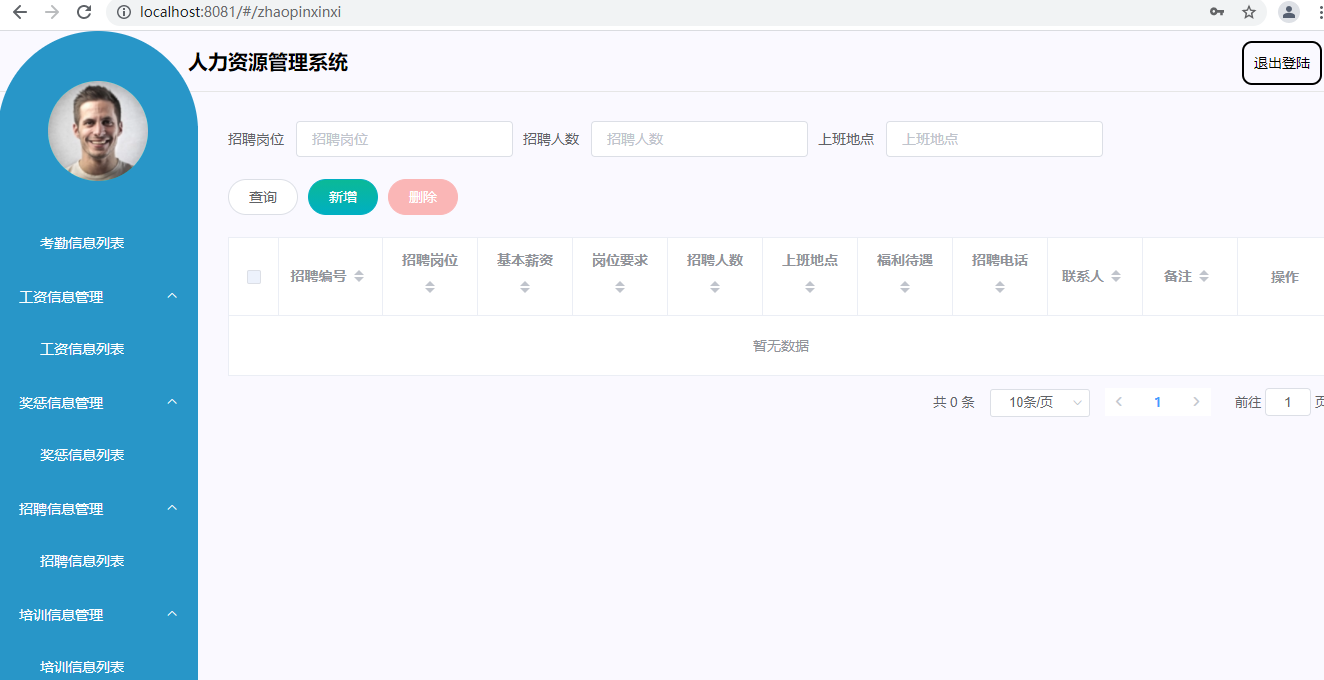Go to next page arrow in pagination
The image size is (1324, 680).
coord(1196,402)
